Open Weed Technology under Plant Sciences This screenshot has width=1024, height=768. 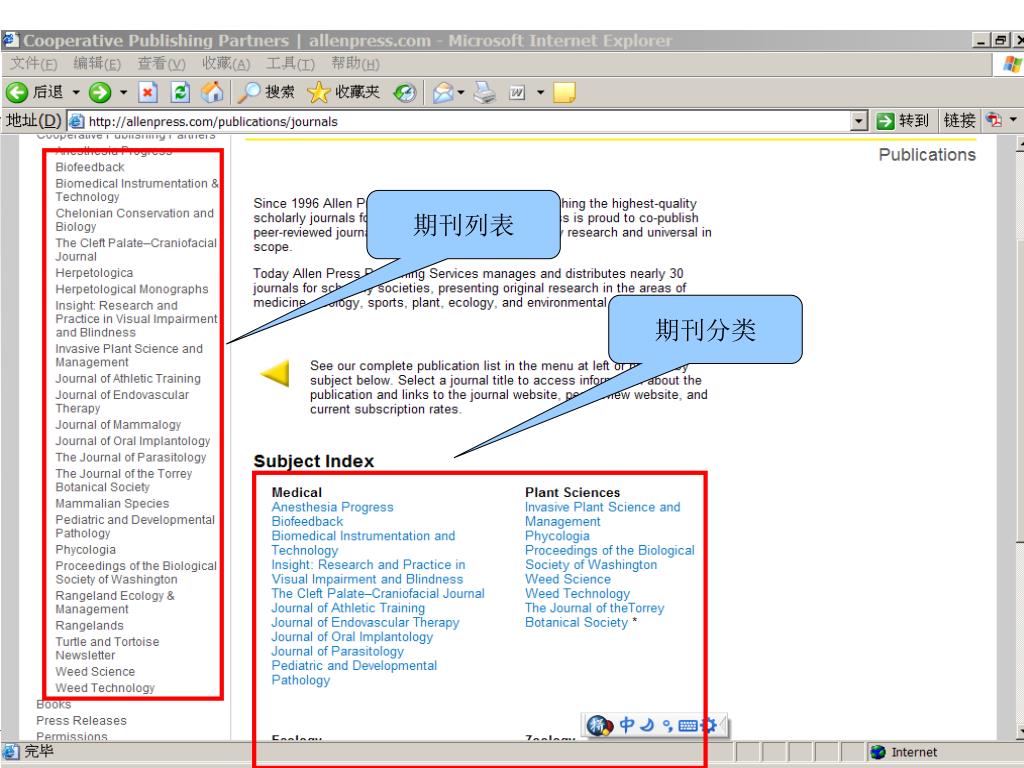click(x=577, y=594)
